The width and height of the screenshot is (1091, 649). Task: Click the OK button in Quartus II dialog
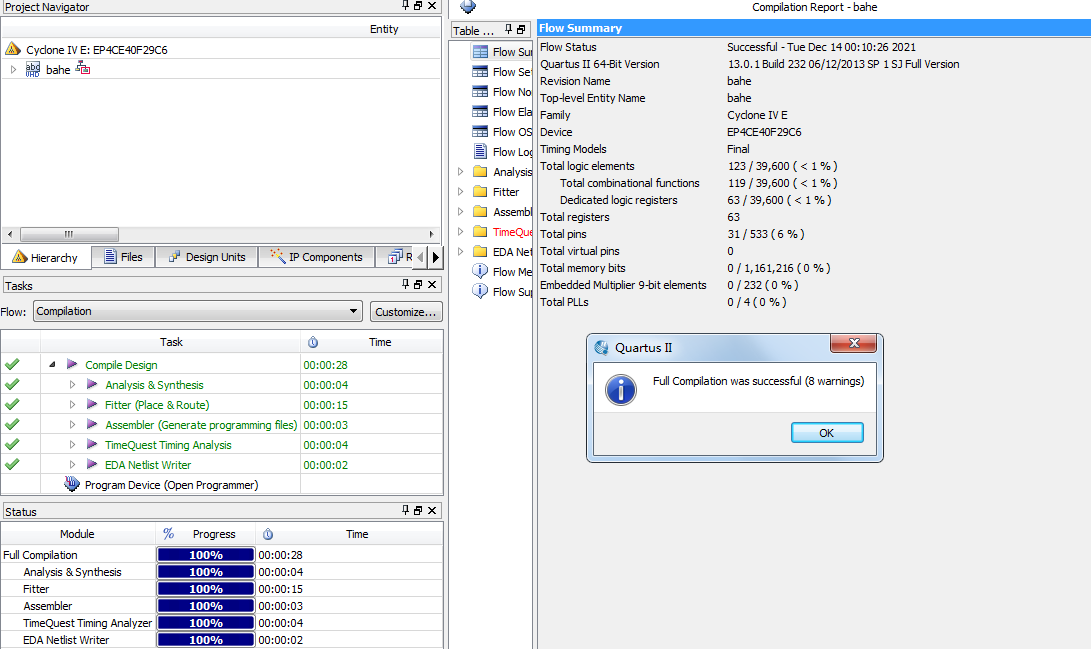click(x=827, y=433)
